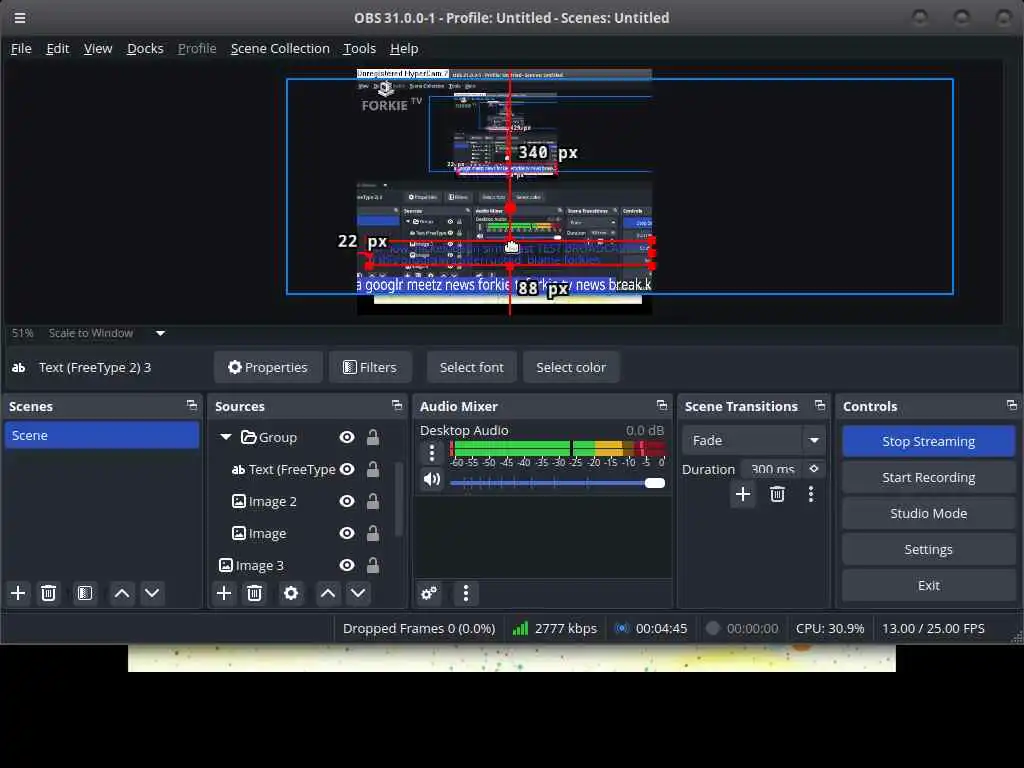This screenshot has height=768, width=1024.
Task: Open the Fade transition dropdown
Action: [814, 440]
